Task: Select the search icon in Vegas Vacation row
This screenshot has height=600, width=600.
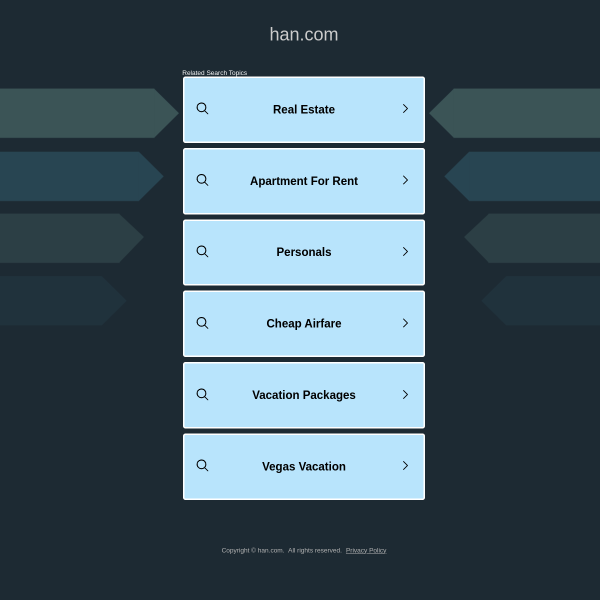Action: 202,466
